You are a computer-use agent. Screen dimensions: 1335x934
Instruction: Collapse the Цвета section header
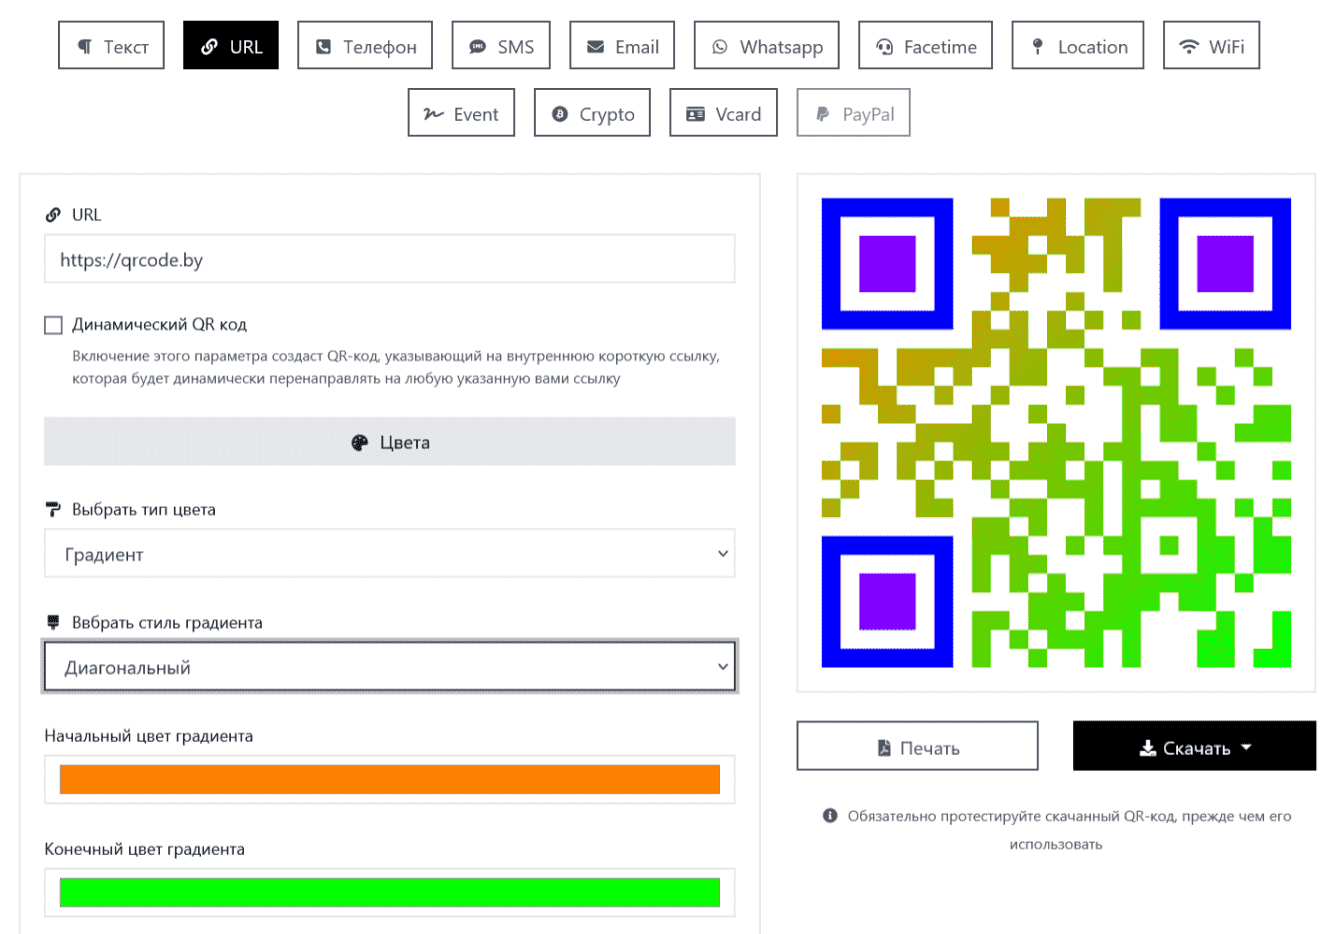coord(390,442)
